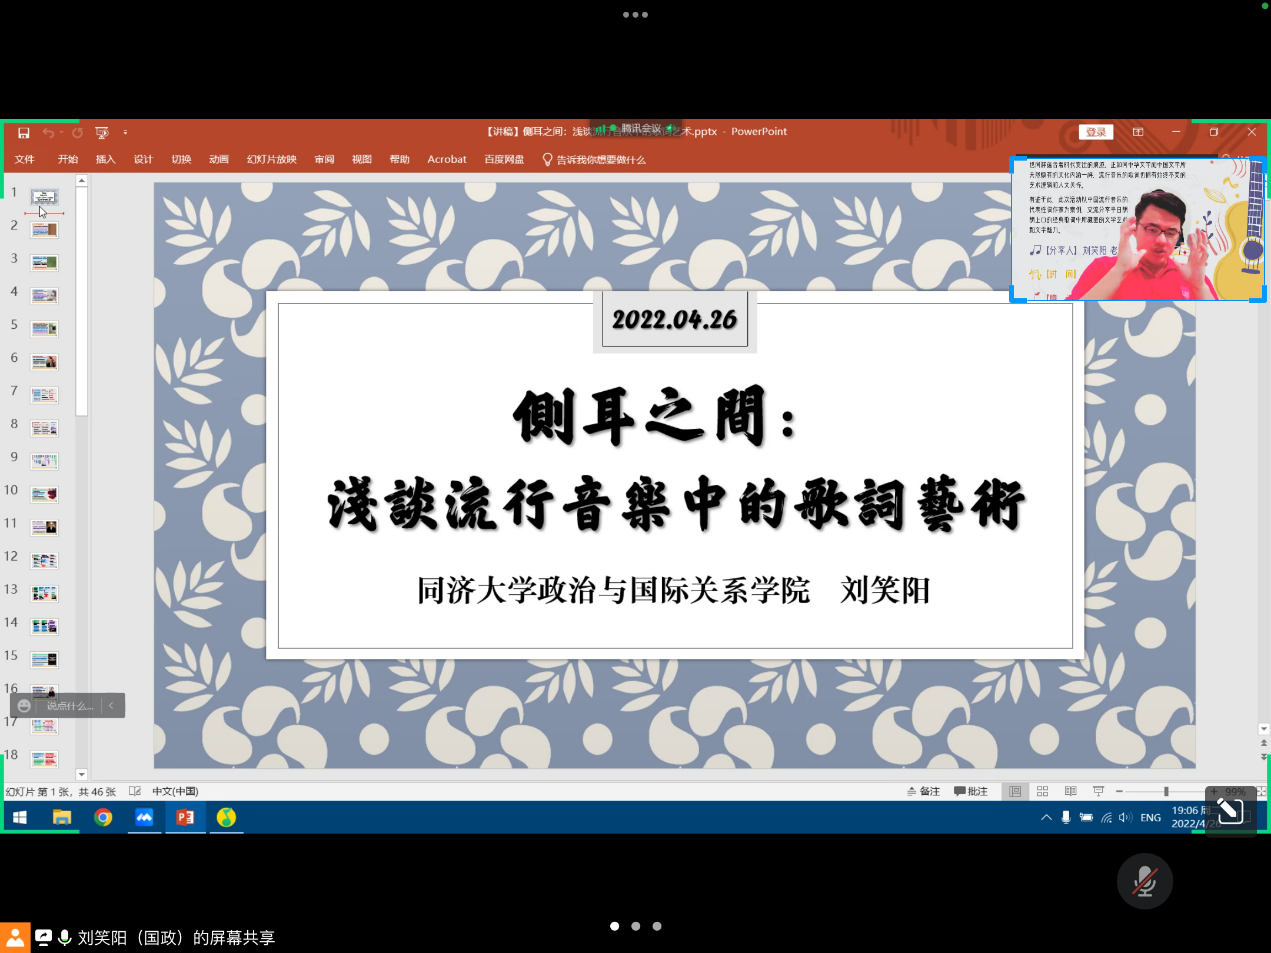Image resolution: width=1271 pixels, height=953 pixels.
Task: Expand the customize quick access toolbar dropdown
Action: tap(125, 132)
